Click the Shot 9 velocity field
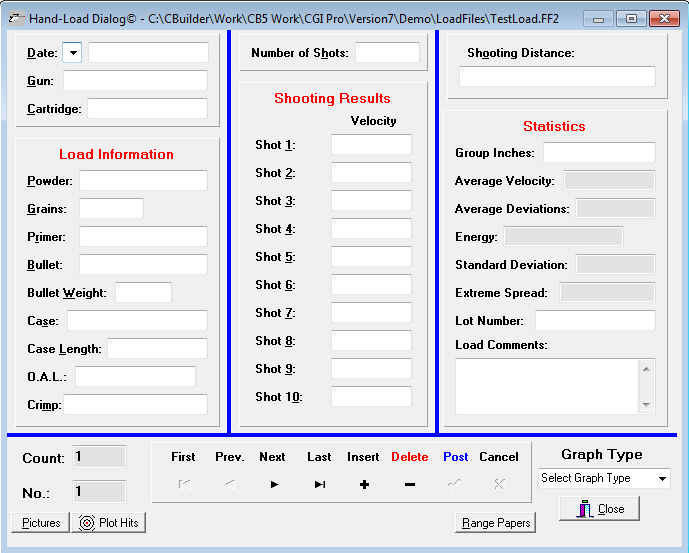The width and height of the screenshot is (689, 553). [x=371, y=368]
